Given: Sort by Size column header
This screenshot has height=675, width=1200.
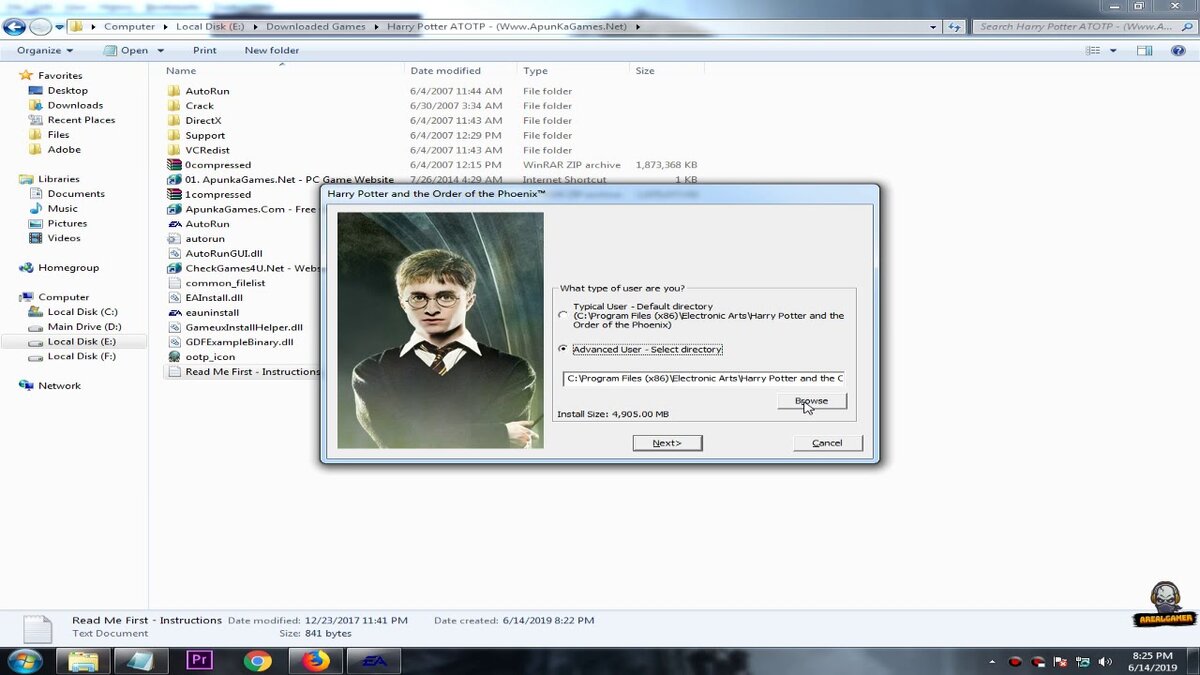Looking at the screenshot, I should tap(645, 71).
